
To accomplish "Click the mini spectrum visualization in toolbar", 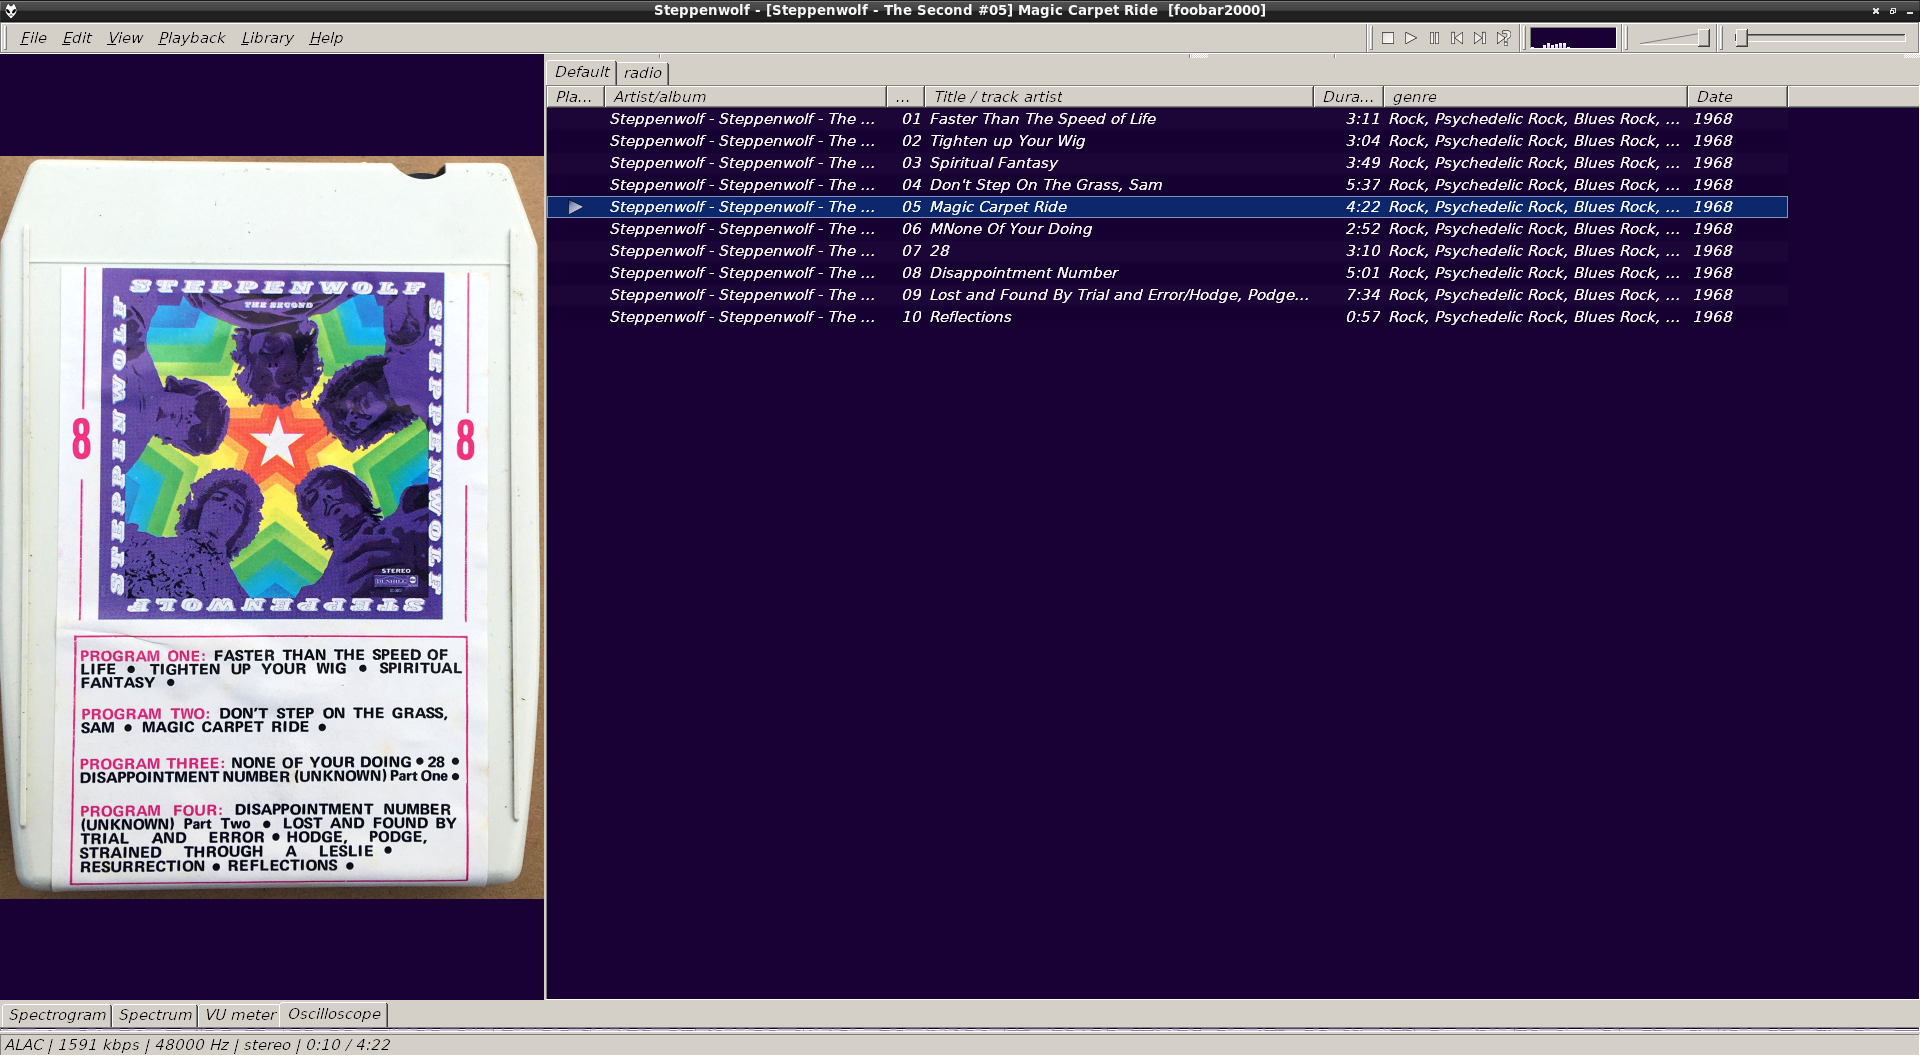I will [1573, 38].
